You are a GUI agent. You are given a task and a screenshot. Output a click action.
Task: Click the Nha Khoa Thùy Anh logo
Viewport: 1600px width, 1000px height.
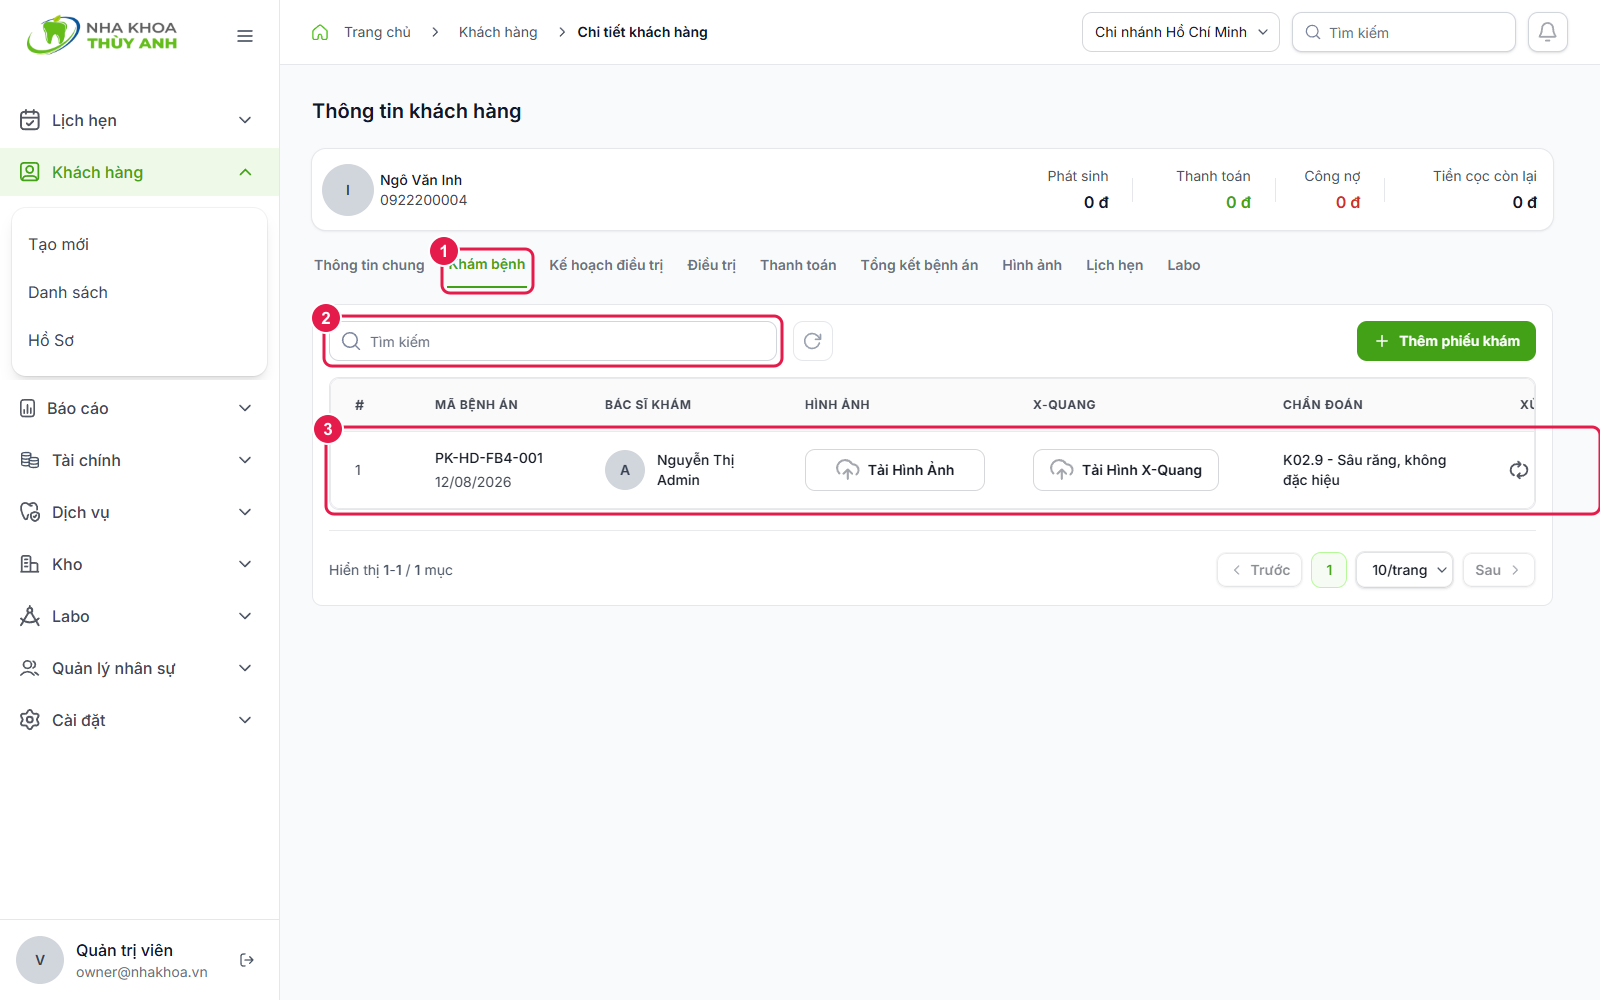click(x=102, y=35)
